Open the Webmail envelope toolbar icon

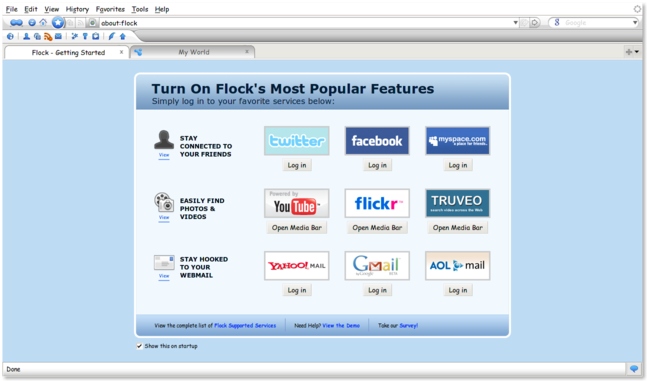point(58,36)
